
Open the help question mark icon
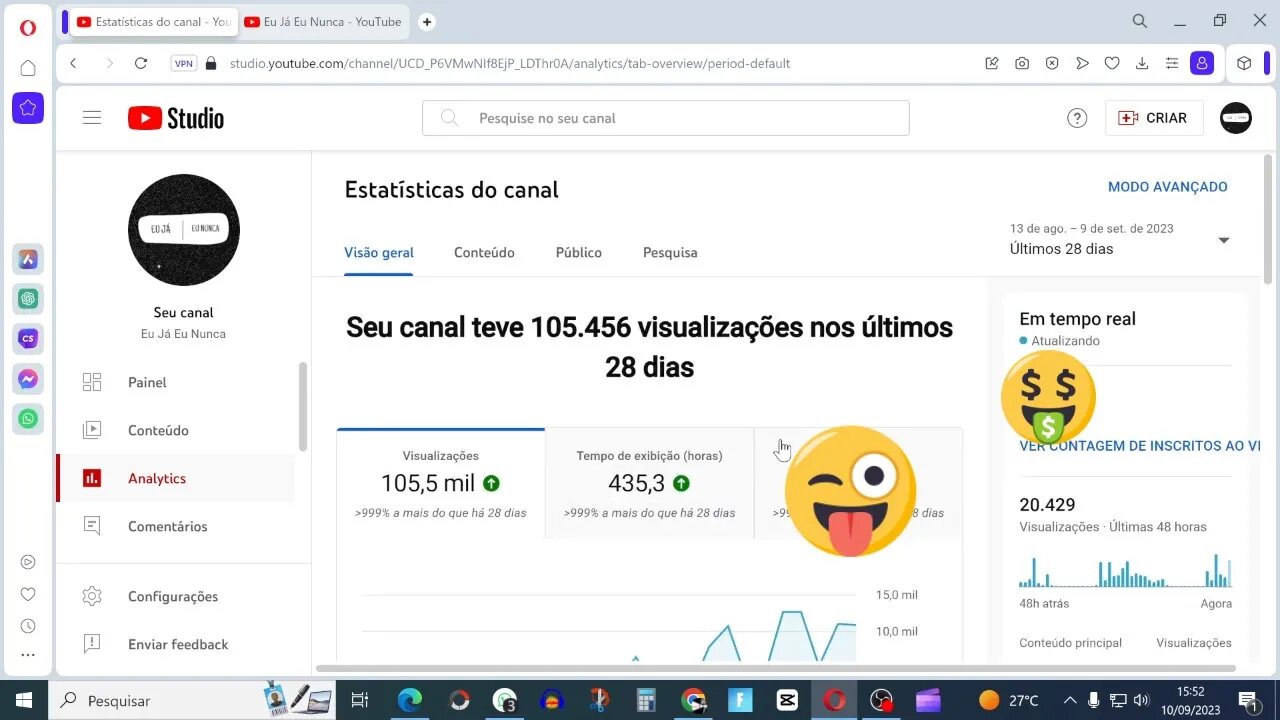[1077, 118]
